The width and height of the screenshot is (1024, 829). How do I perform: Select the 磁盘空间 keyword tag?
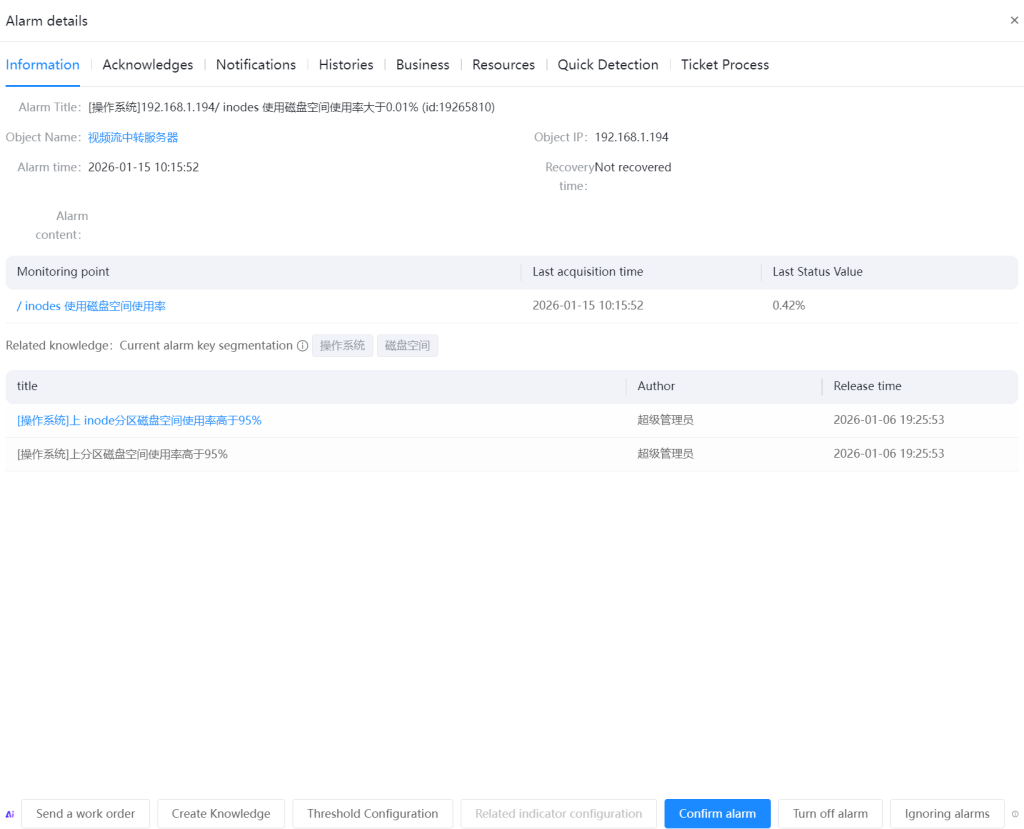click(x=407, y=346)
